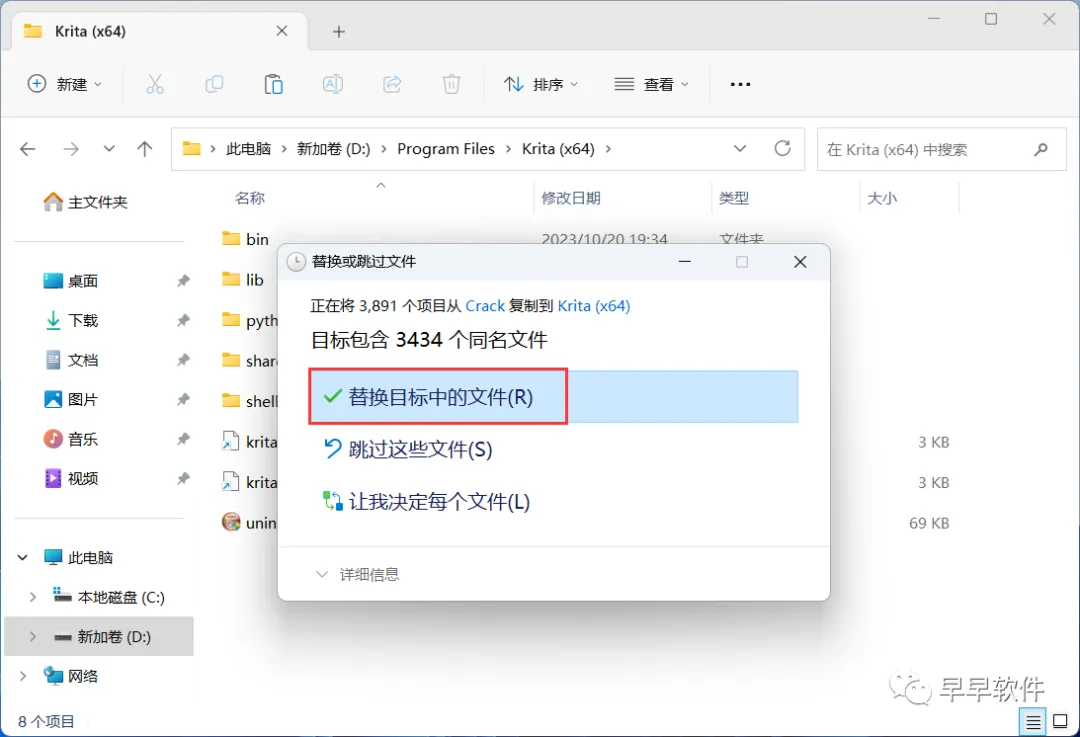Minimize the 替换或跳过文件 dialog
This screenshot has width=1080, height=737.
[685, 262]
